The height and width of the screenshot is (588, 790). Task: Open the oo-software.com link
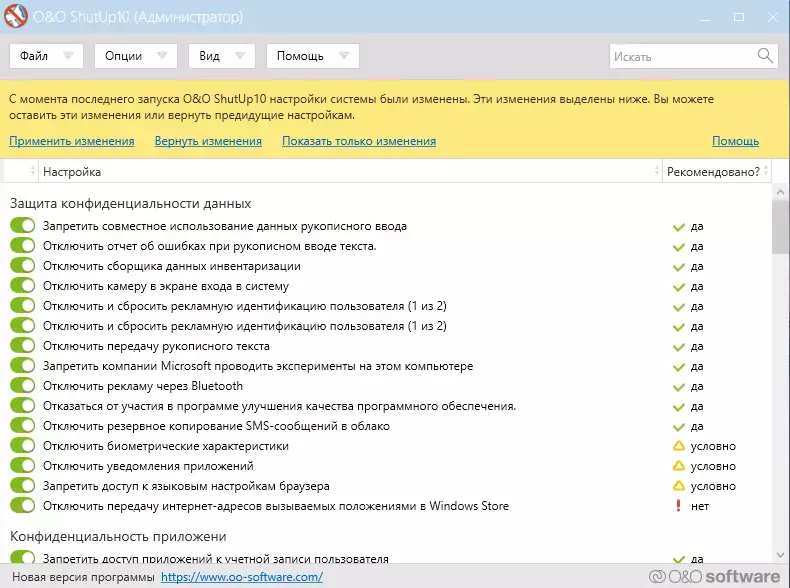[242, 577]
